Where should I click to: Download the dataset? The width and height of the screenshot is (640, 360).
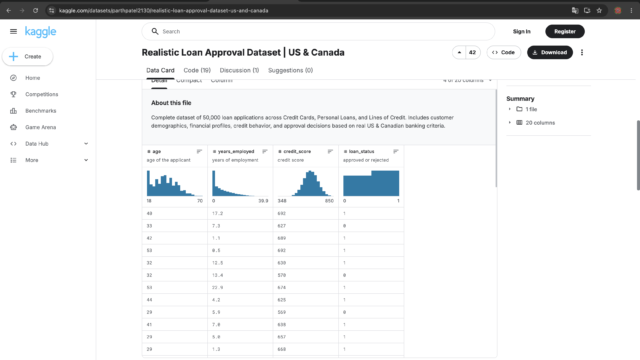point(550,53)
